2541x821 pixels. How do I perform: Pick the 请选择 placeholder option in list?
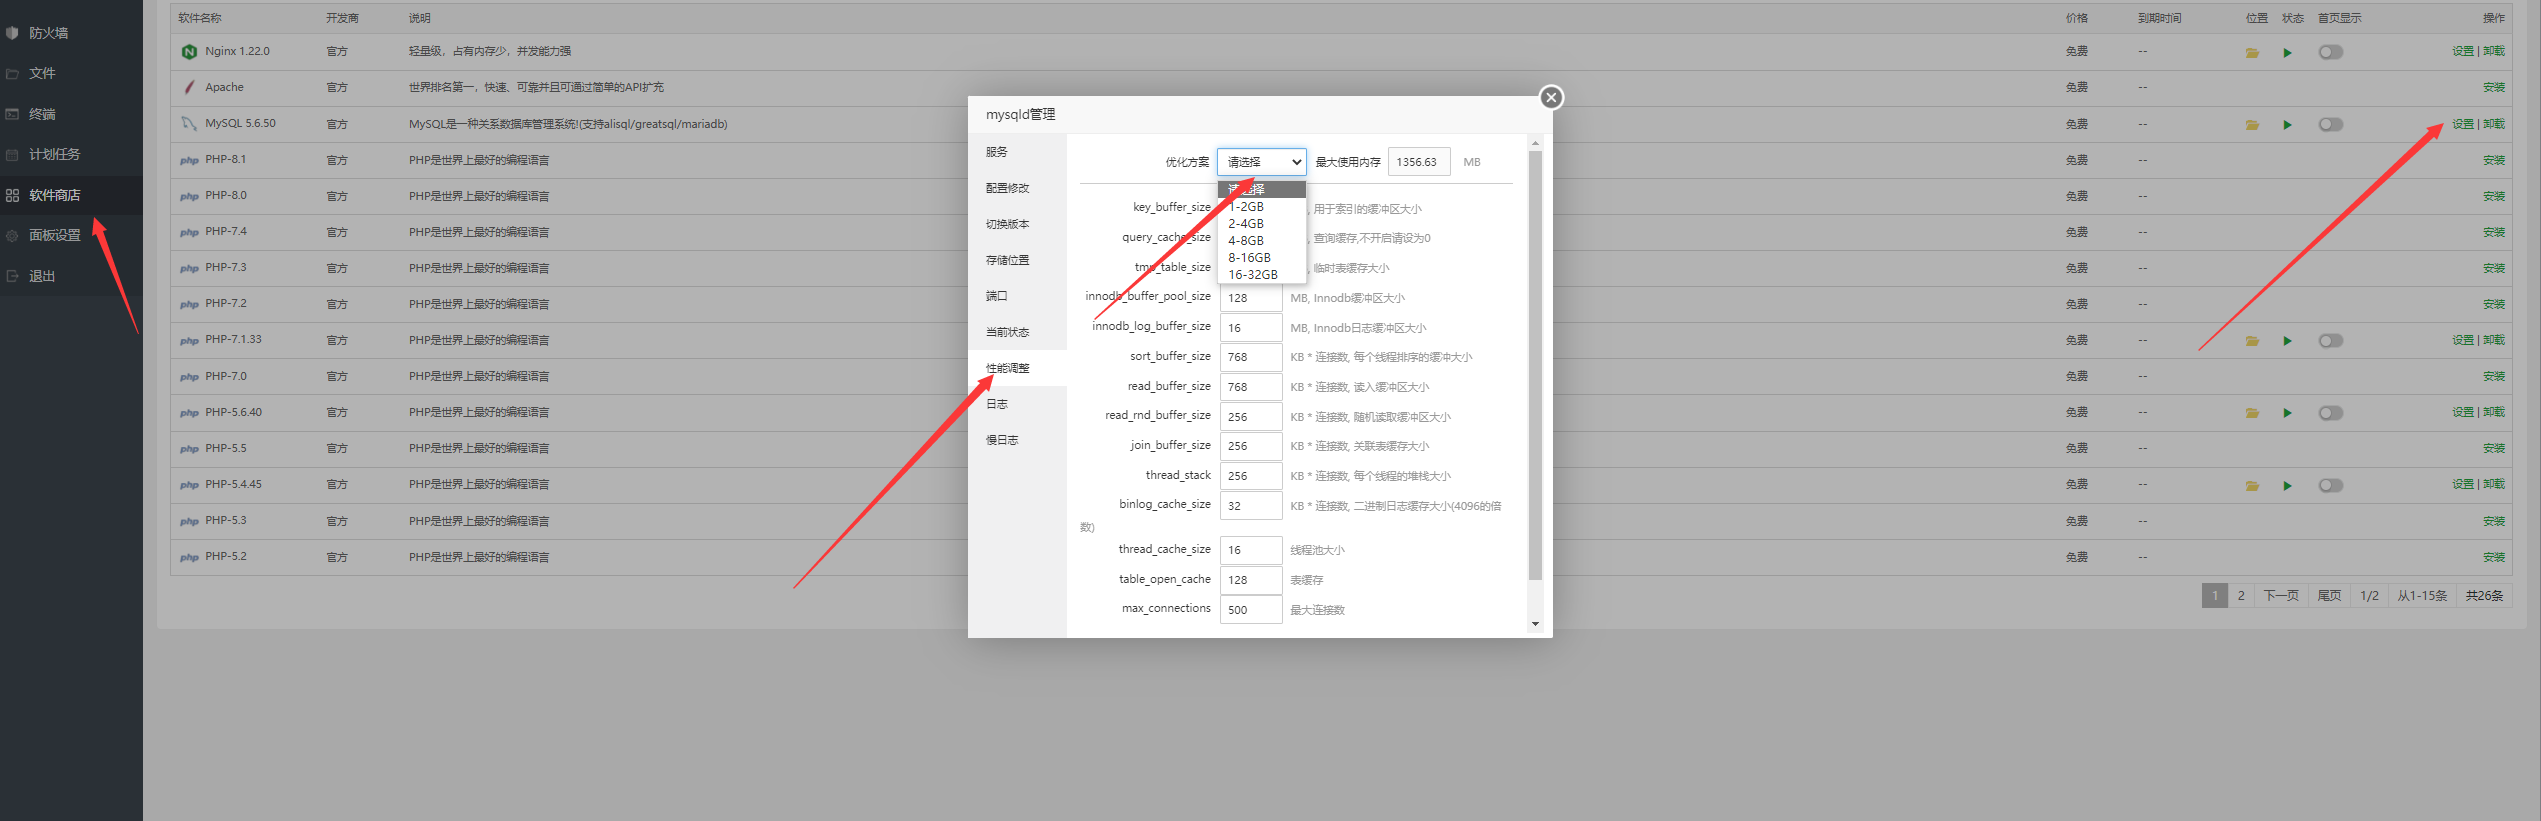coord(1262,189)
